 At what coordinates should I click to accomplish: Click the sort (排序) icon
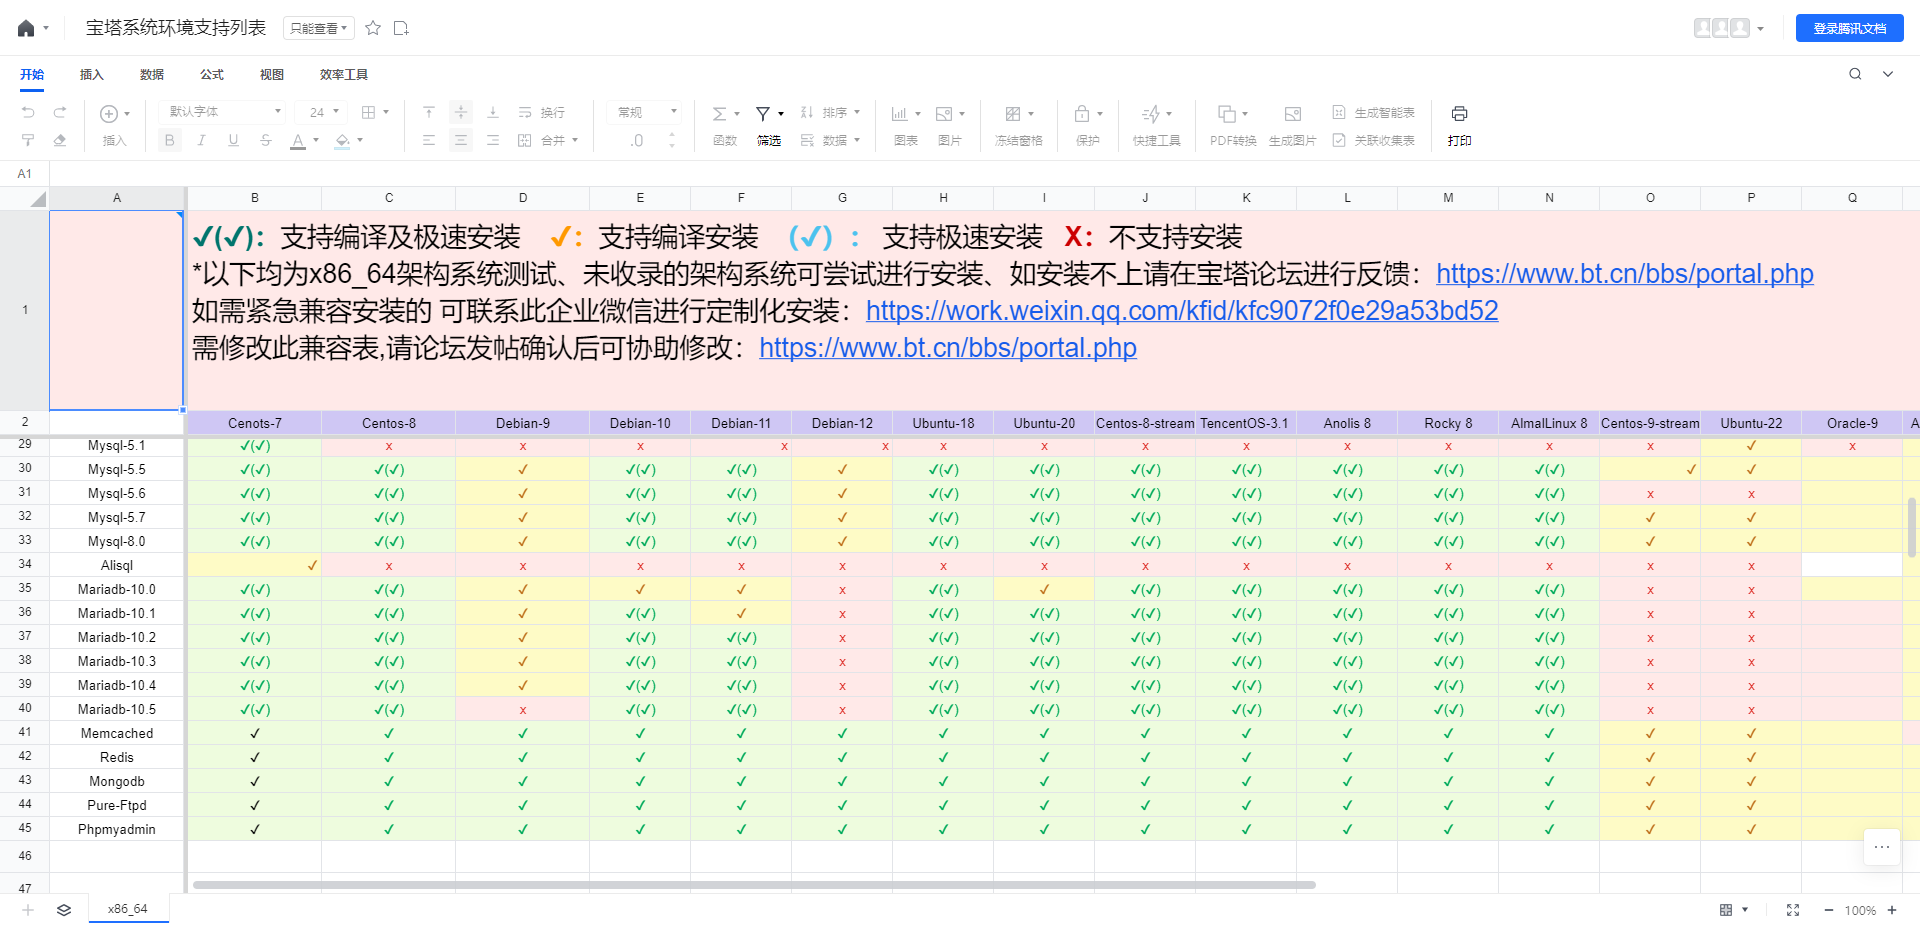(x=807, y=112)
